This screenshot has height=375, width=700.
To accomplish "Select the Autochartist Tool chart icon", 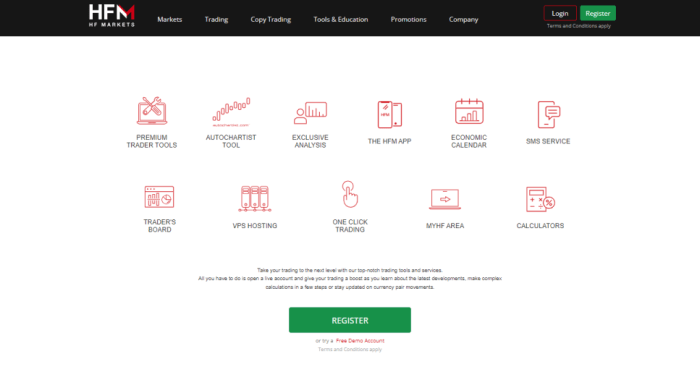I will pos(231,112).
